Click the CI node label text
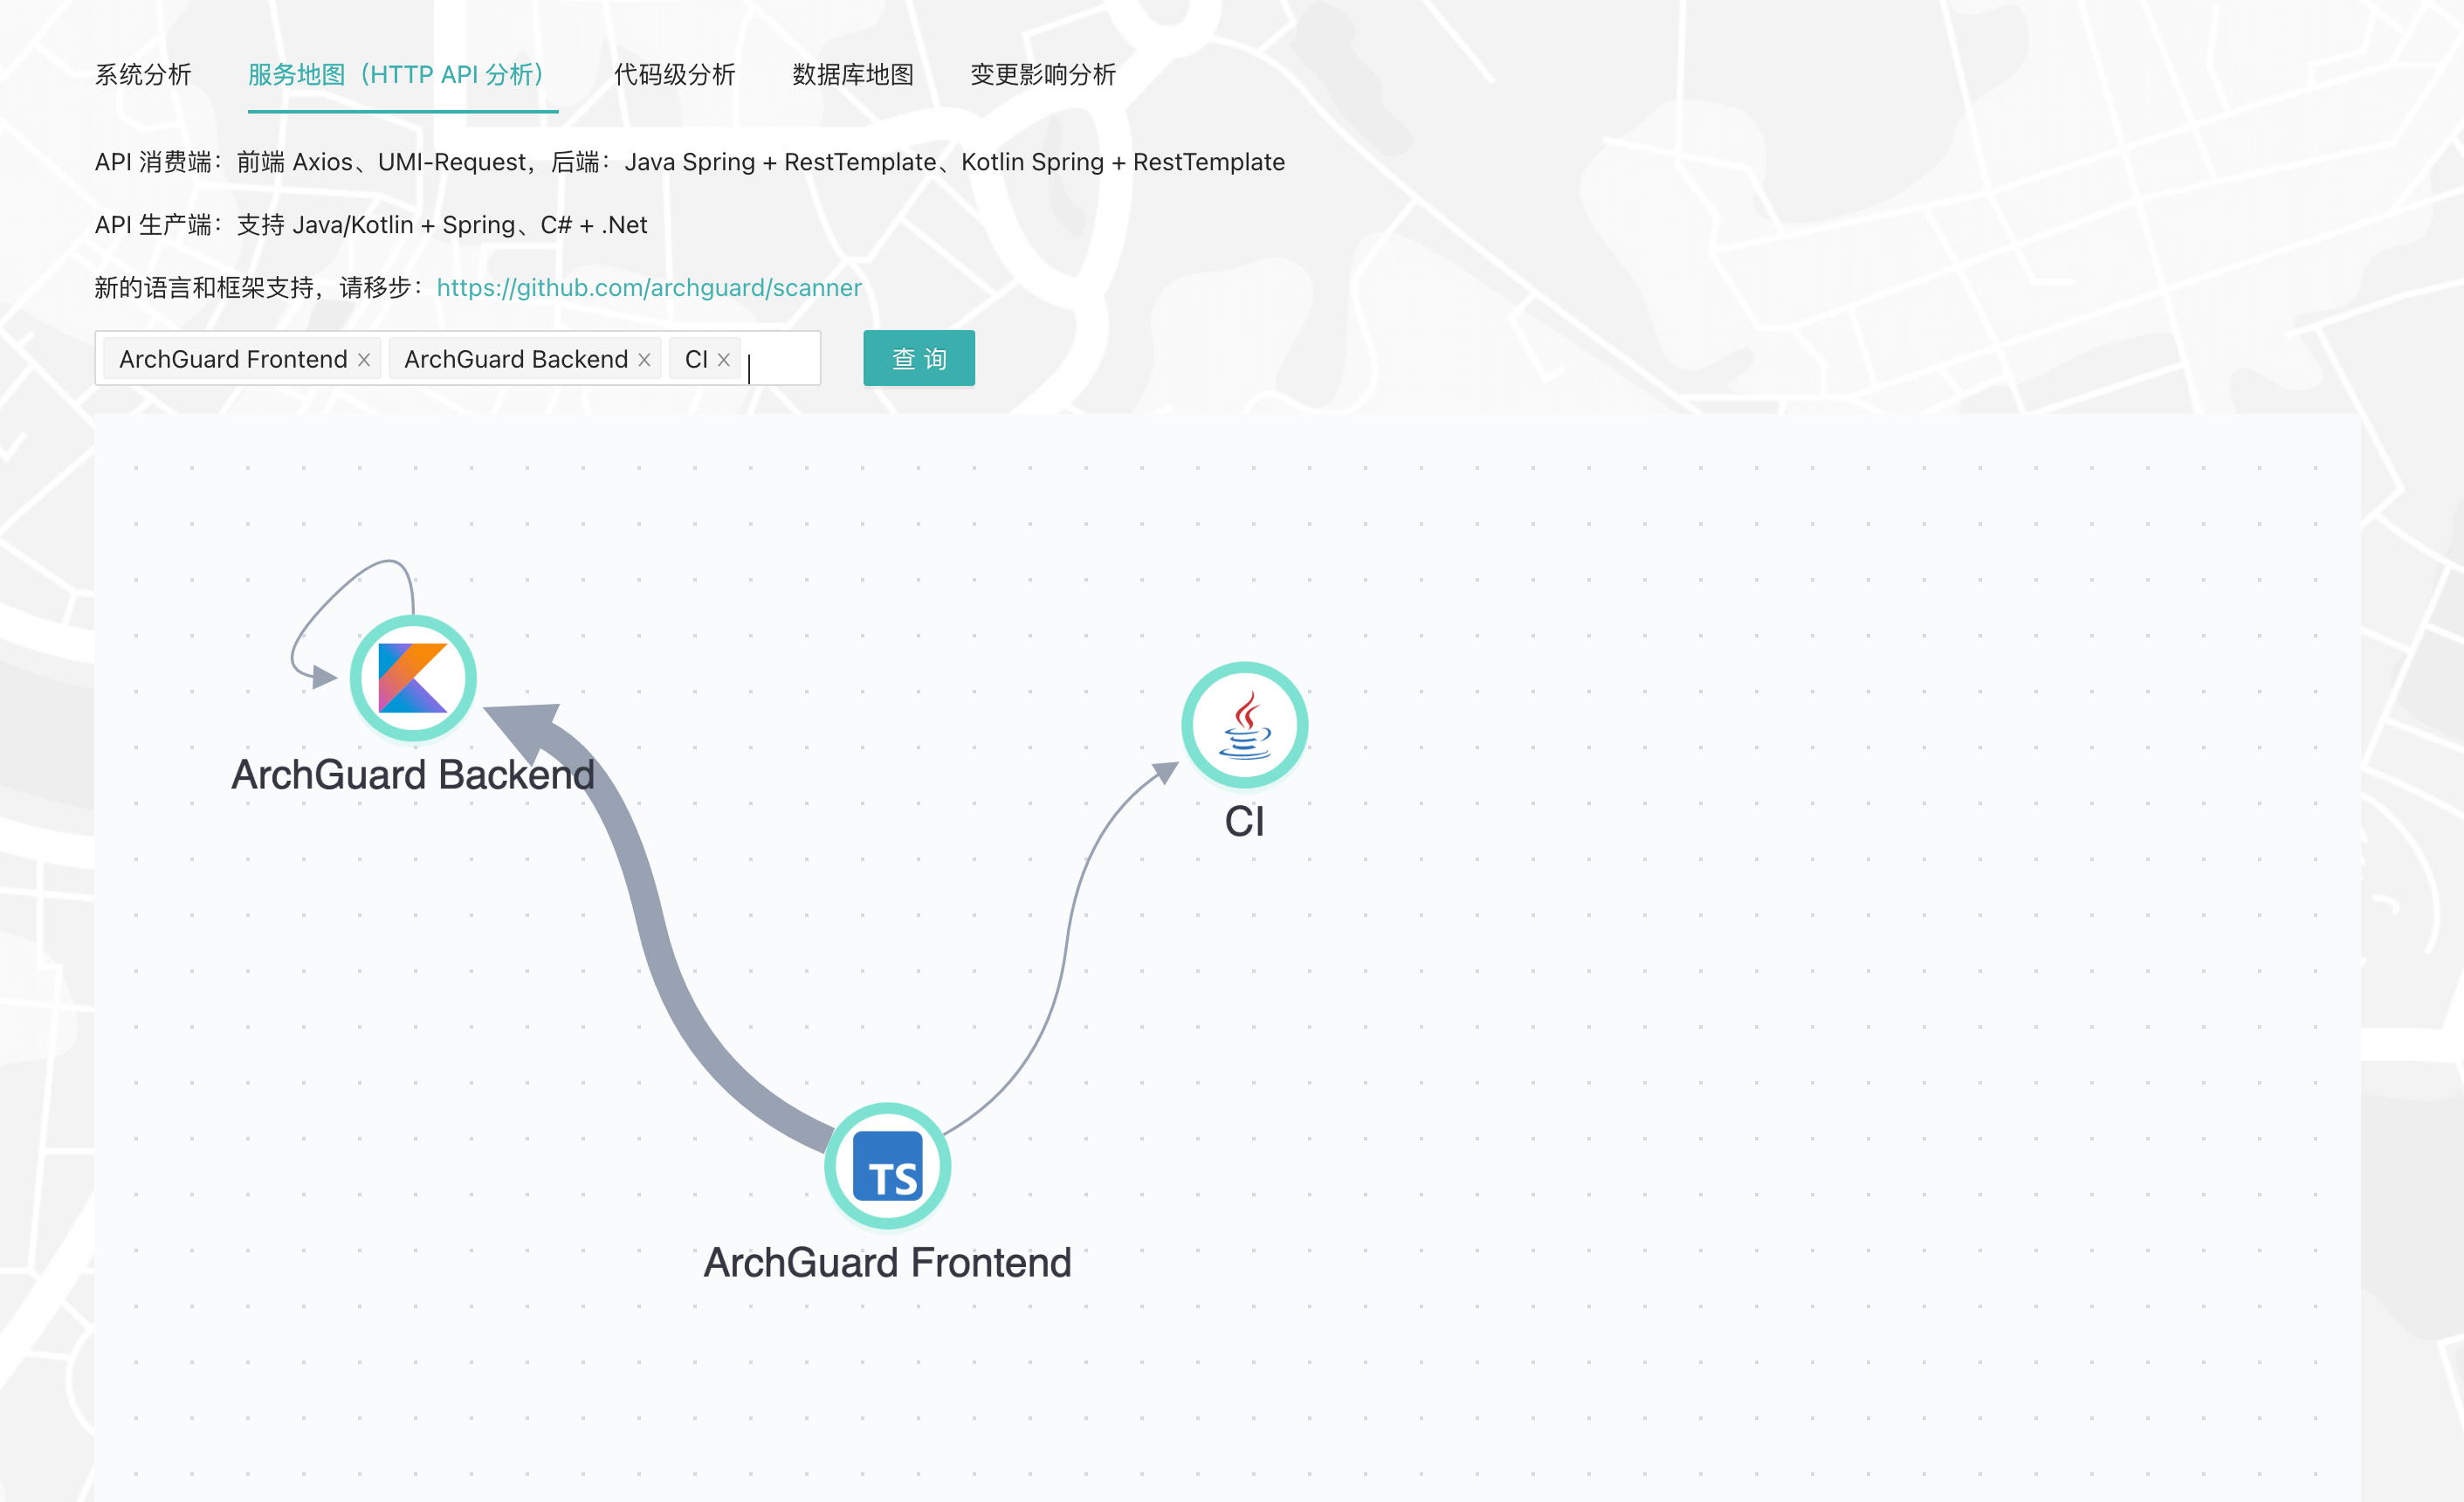 (x=1244, y=822)
